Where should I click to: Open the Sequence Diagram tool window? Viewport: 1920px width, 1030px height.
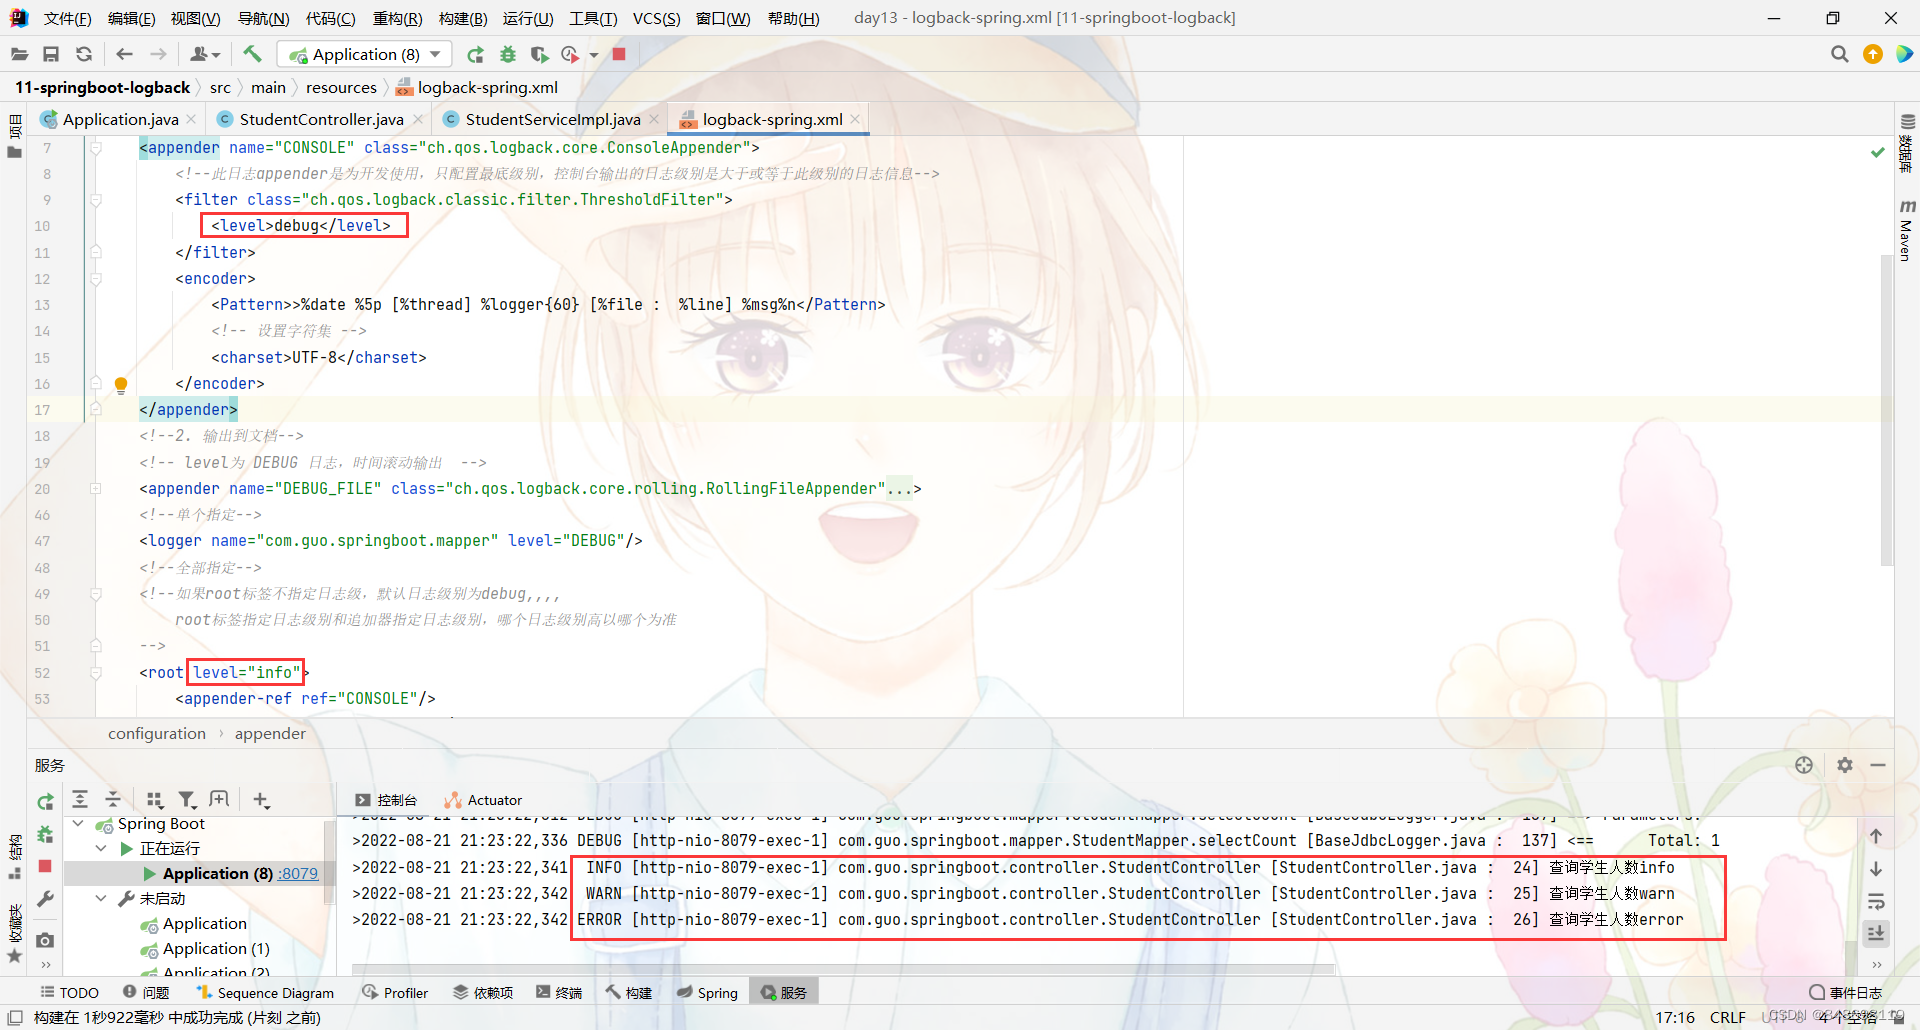265,992
